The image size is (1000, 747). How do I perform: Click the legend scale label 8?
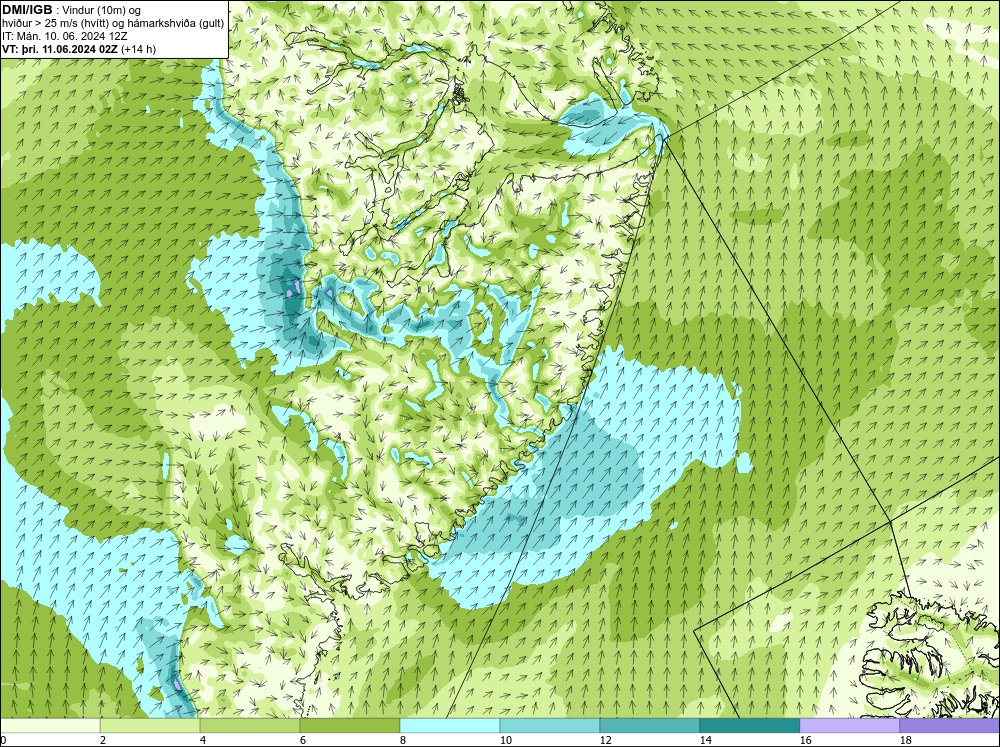[403, 740]
